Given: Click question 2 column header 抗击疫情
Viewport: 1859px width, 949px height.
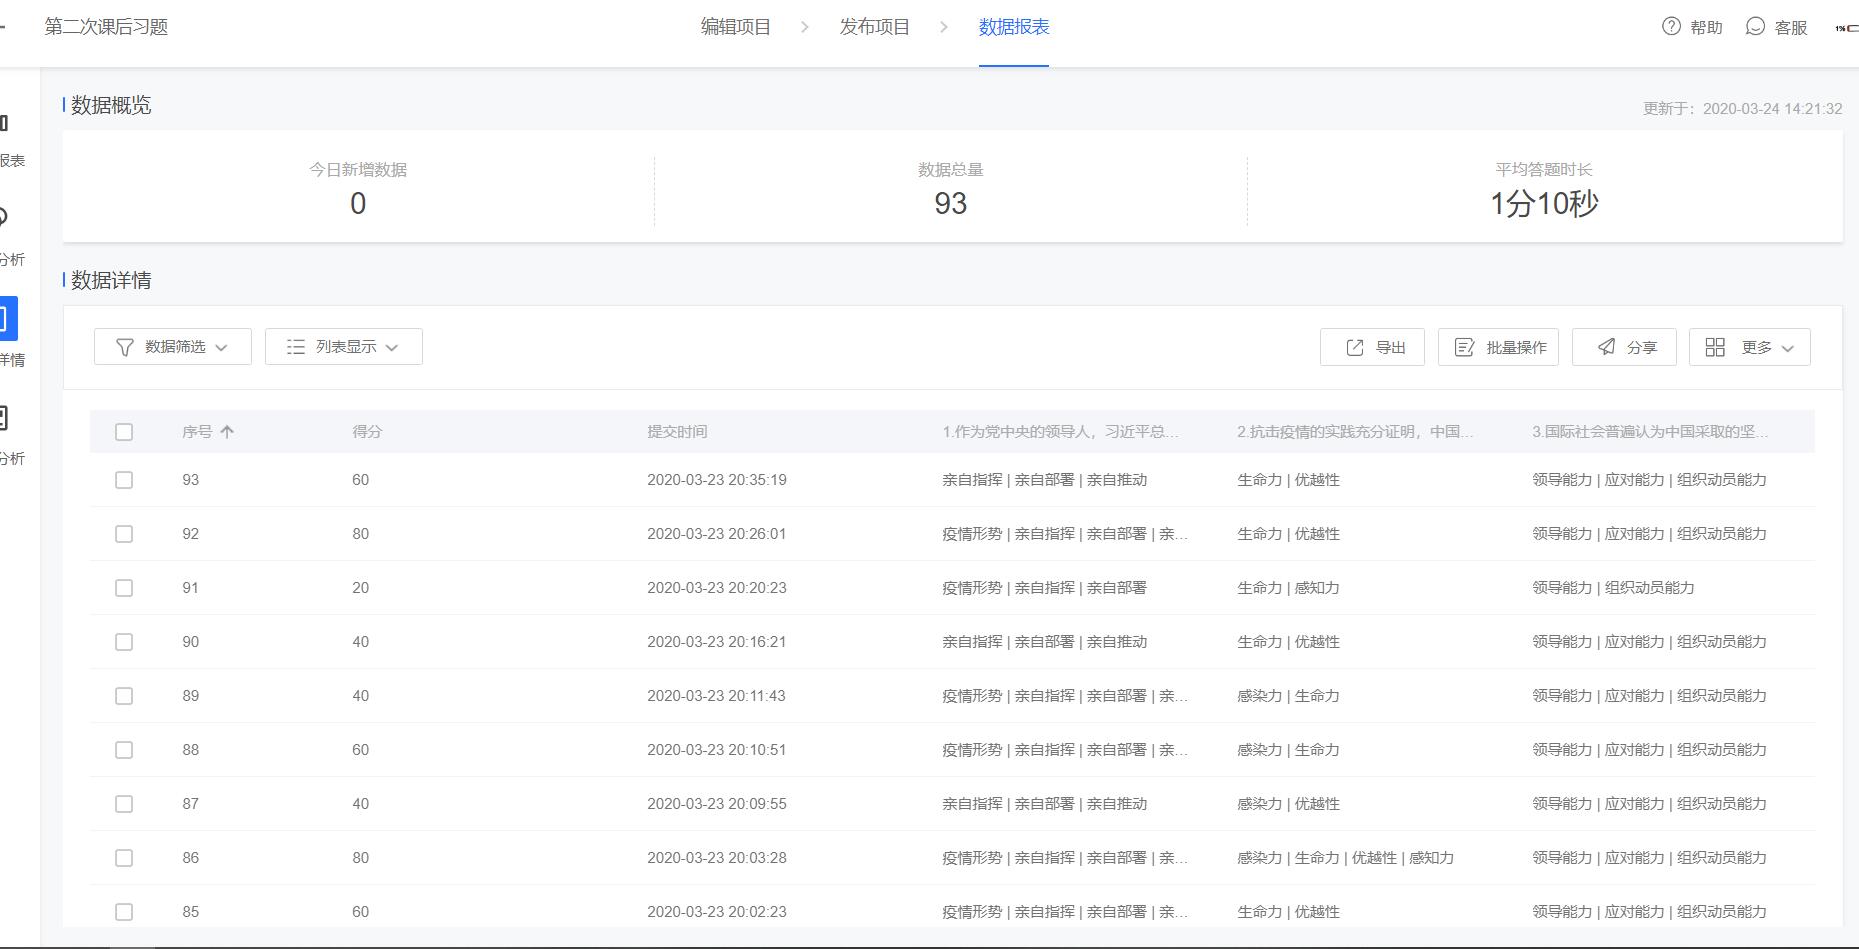Looking at the screenshot, I should pyautogui.click(x=1355, y=432).
